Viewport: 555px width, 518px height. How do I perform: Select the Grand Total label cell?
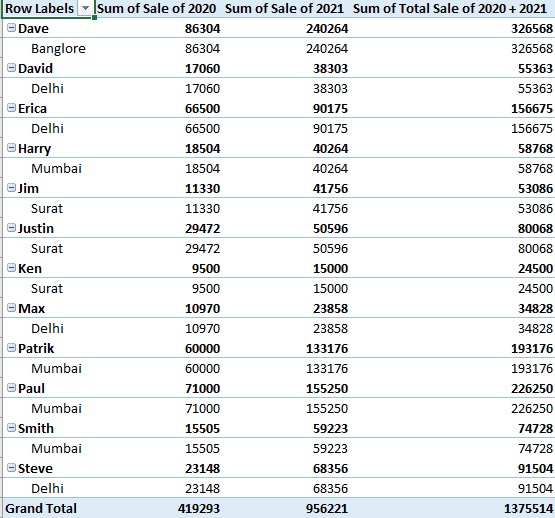pos(41,508)
